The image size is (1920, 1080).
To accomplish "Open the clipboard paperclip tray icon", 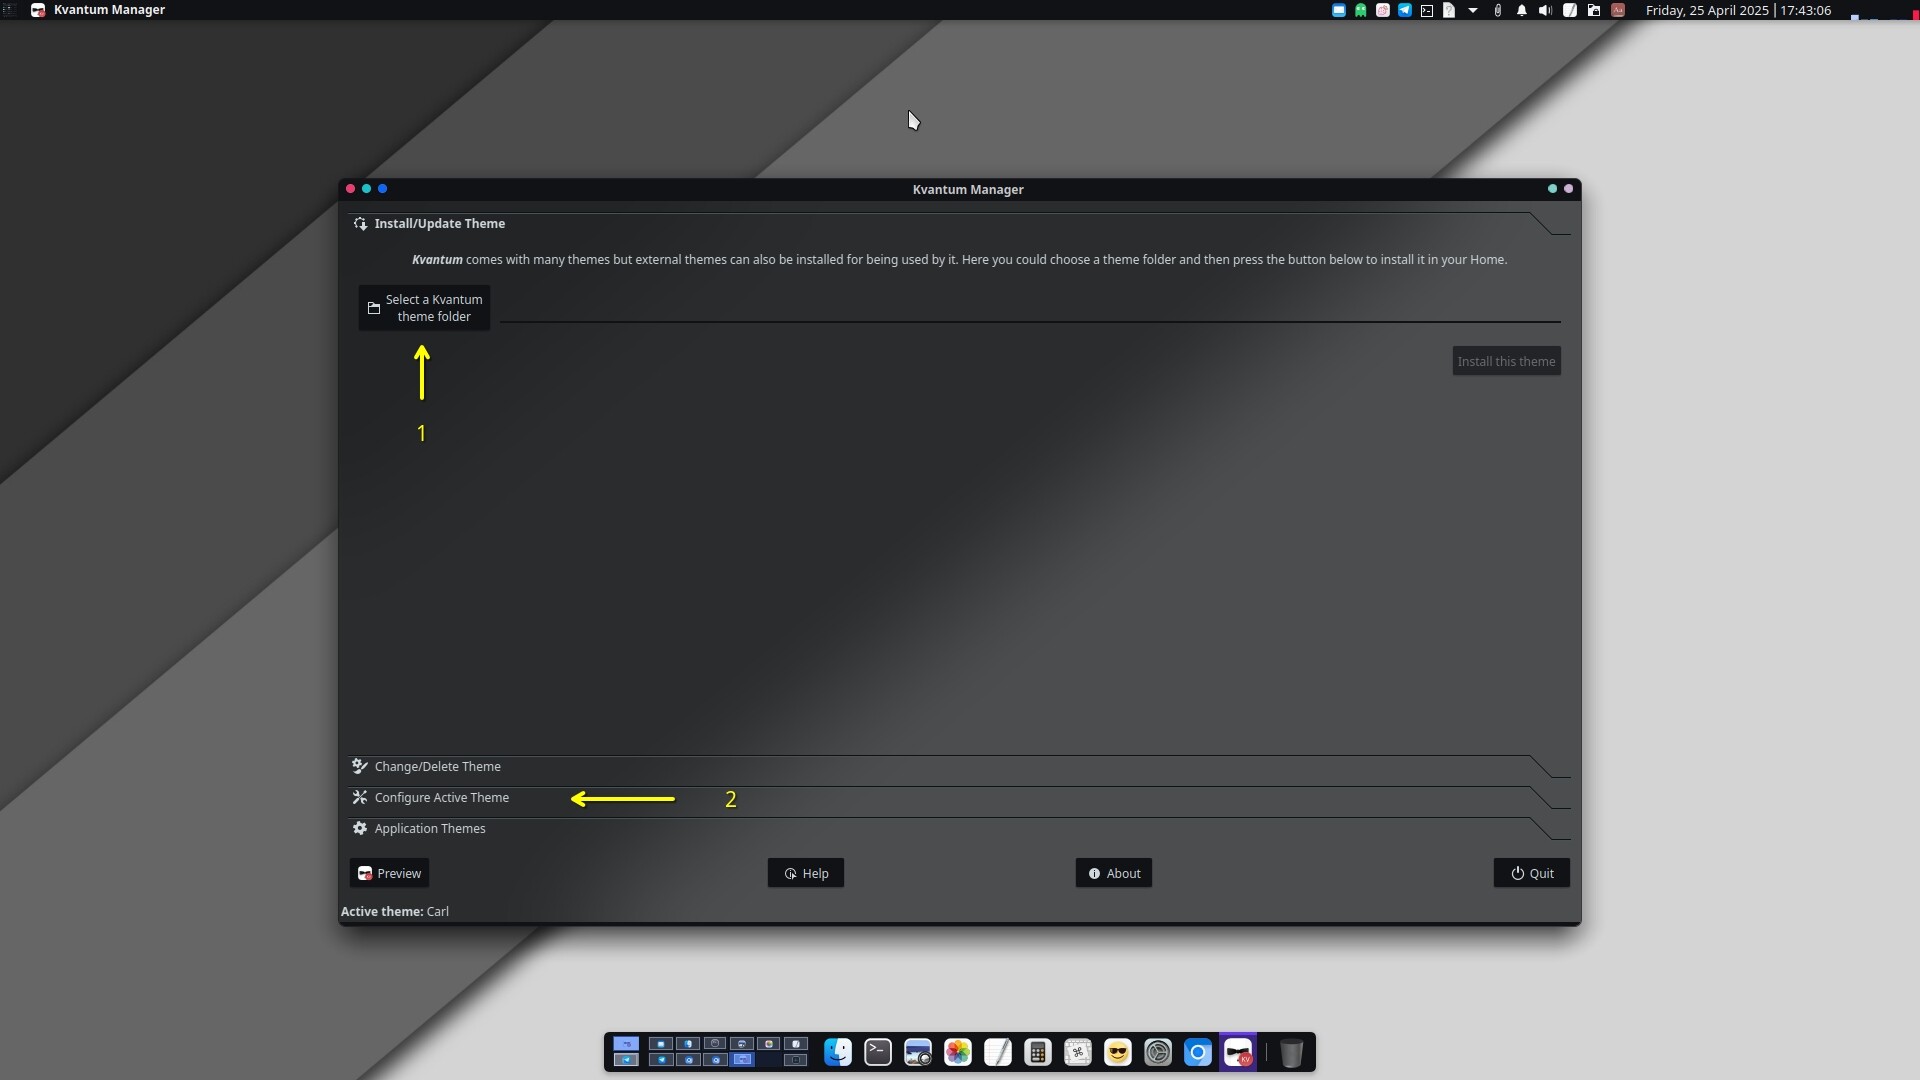I will [x=1498, y=10].
